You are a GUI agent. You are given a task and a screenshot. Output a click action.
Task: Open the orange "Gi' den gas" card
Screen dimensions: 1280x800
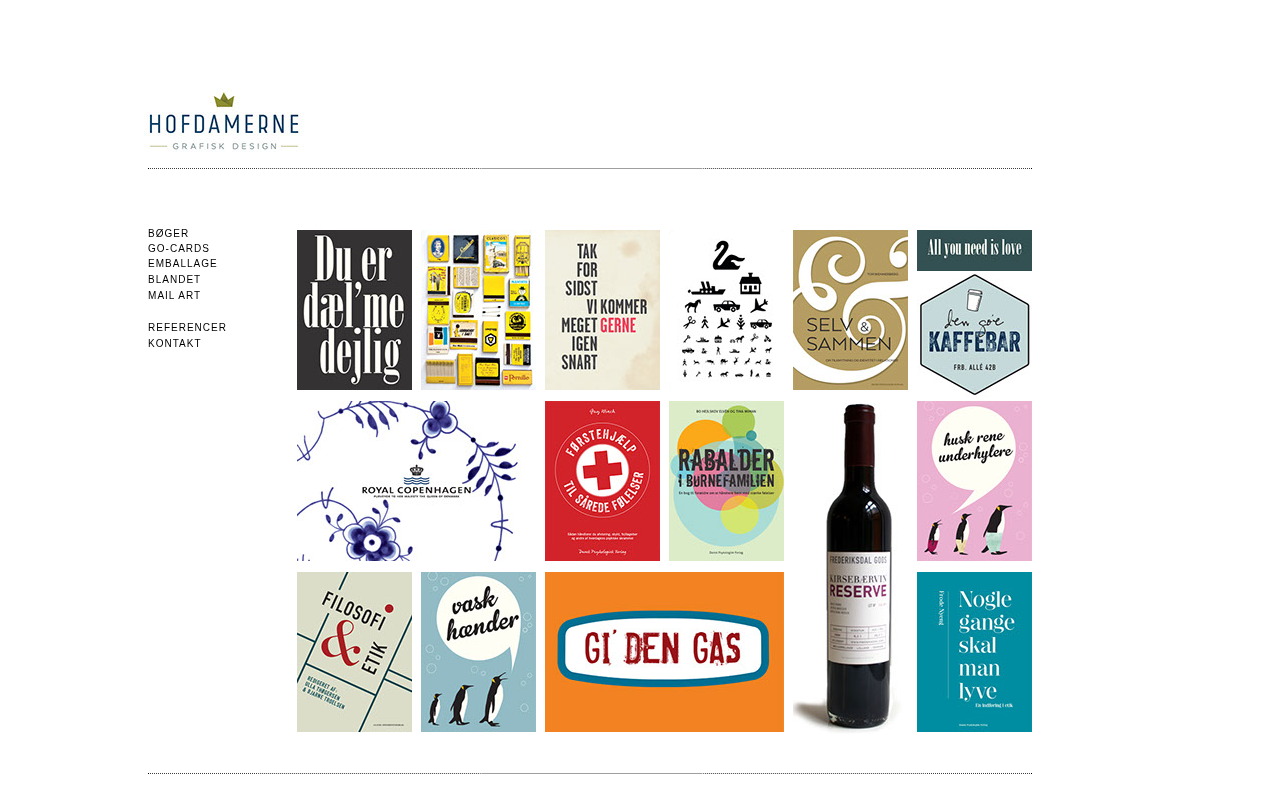pyautogui.click(x=664, y=652)
